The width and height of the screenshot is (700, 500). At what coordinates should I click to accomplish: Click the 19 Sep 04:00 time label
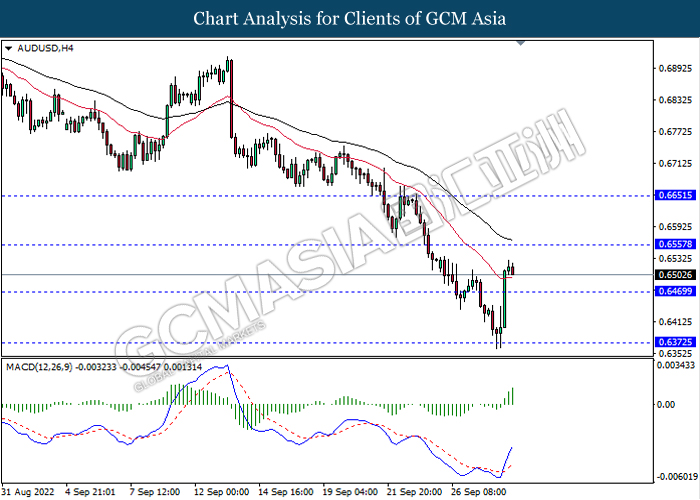[350, 492]
